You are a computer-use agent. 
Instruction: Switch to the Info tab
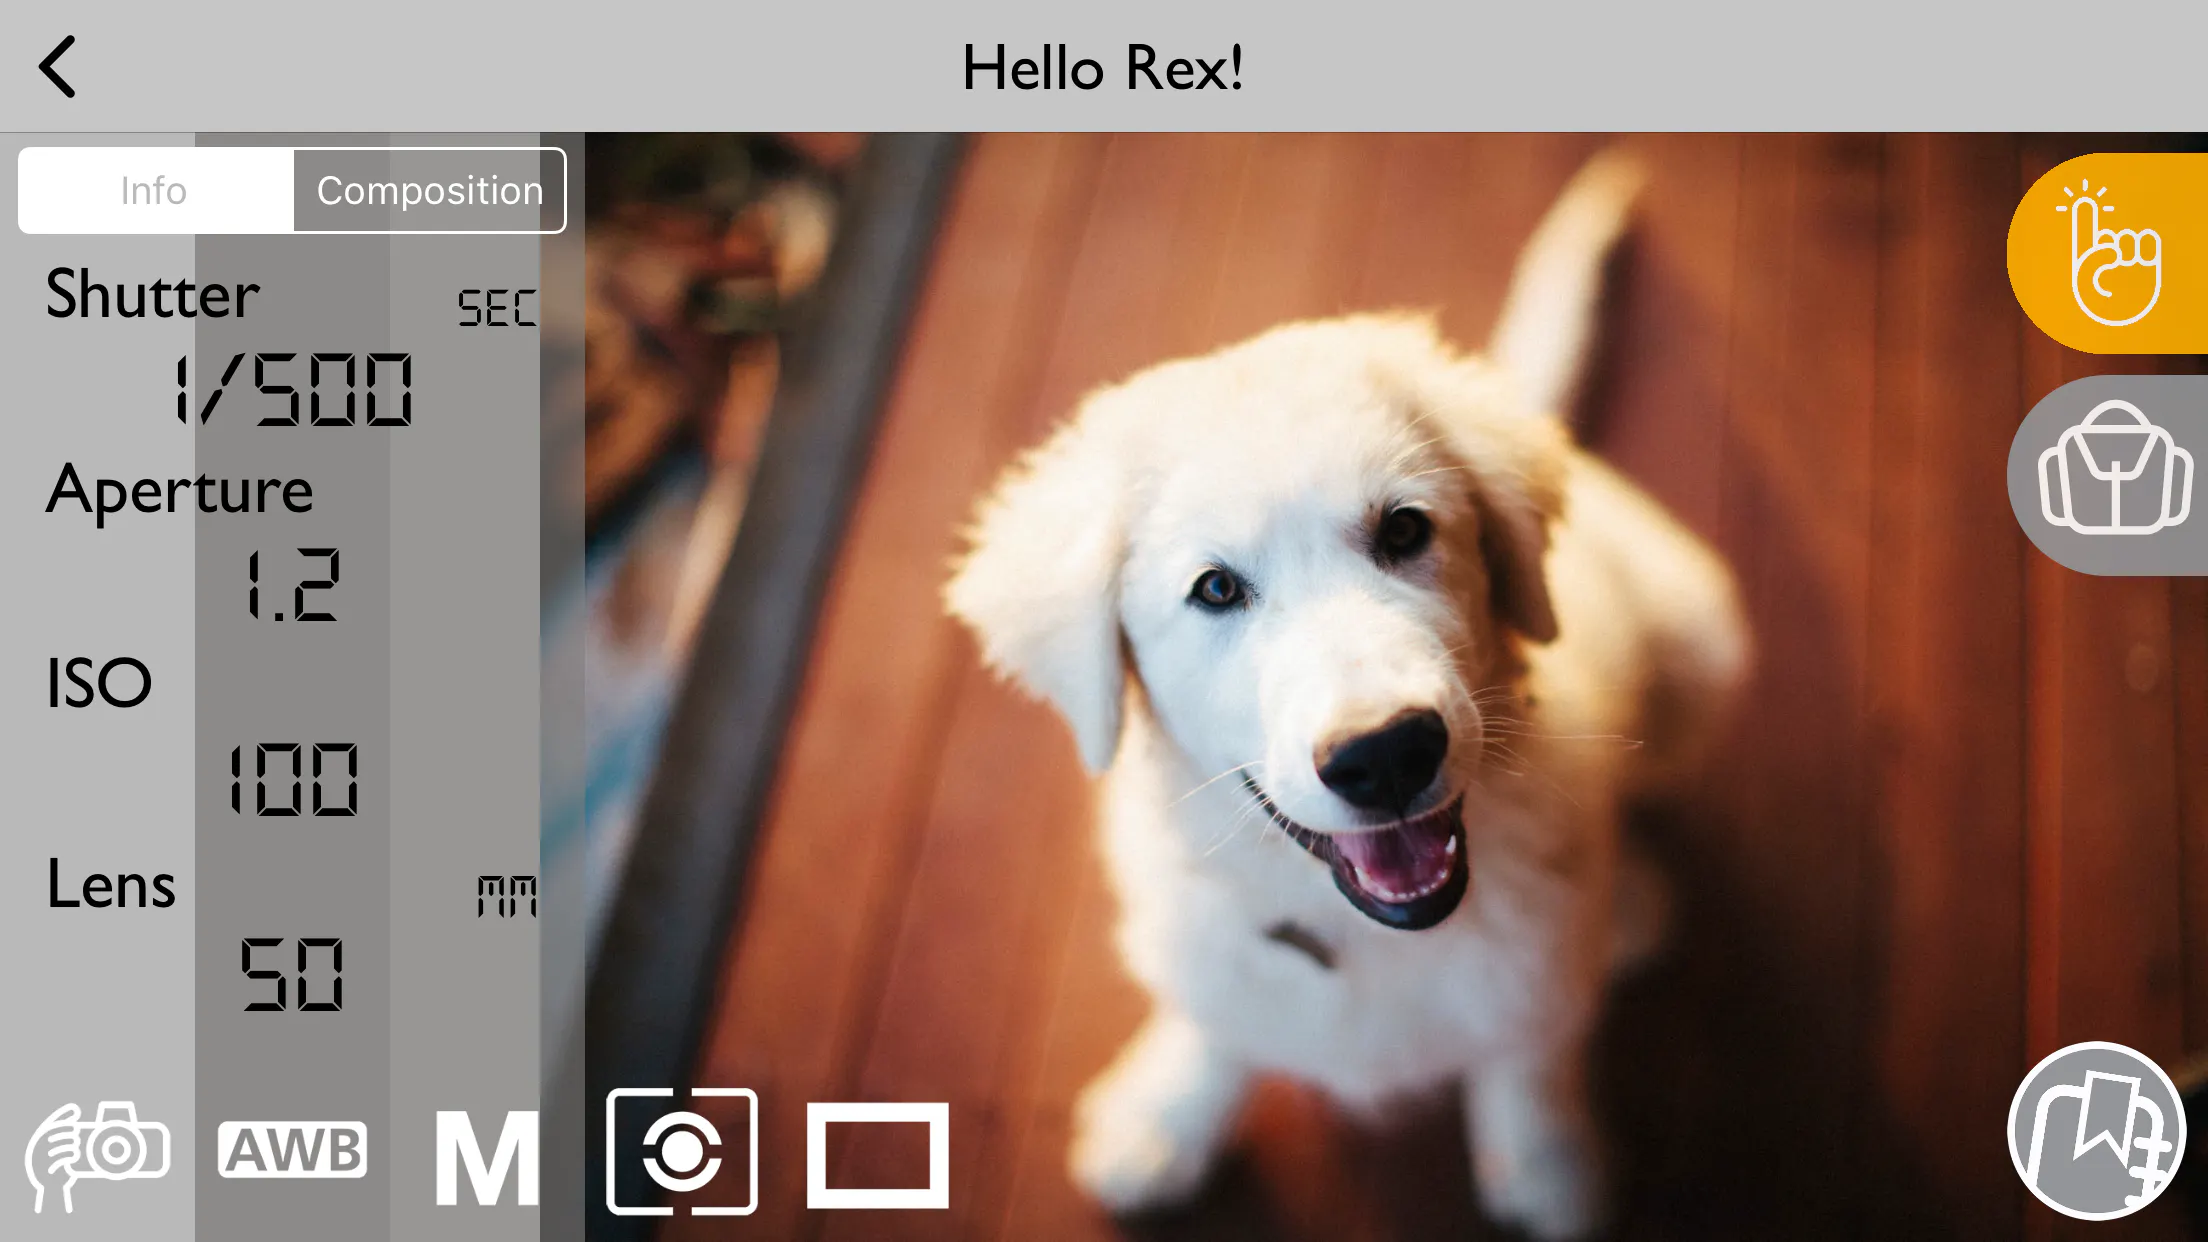pos(156,190)
